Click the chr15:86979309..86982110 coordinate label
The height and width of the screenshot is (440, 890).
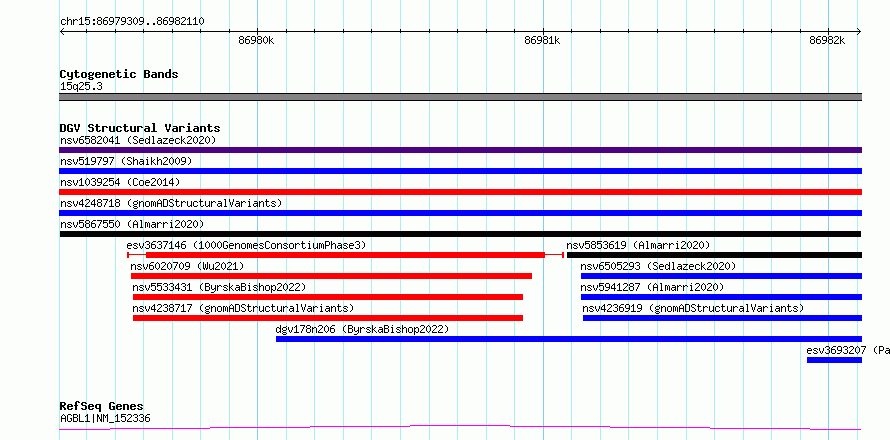point(132,22)
